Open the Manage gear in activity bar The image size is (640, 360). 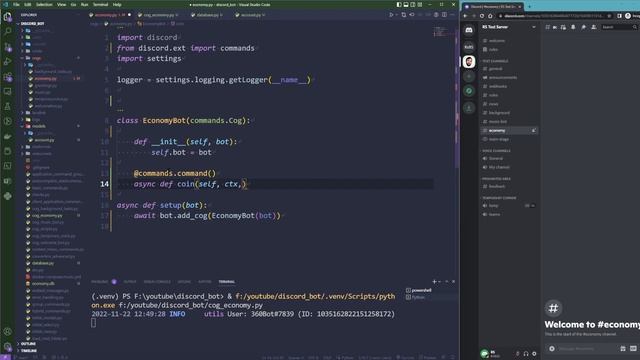[x=7, y=347]
